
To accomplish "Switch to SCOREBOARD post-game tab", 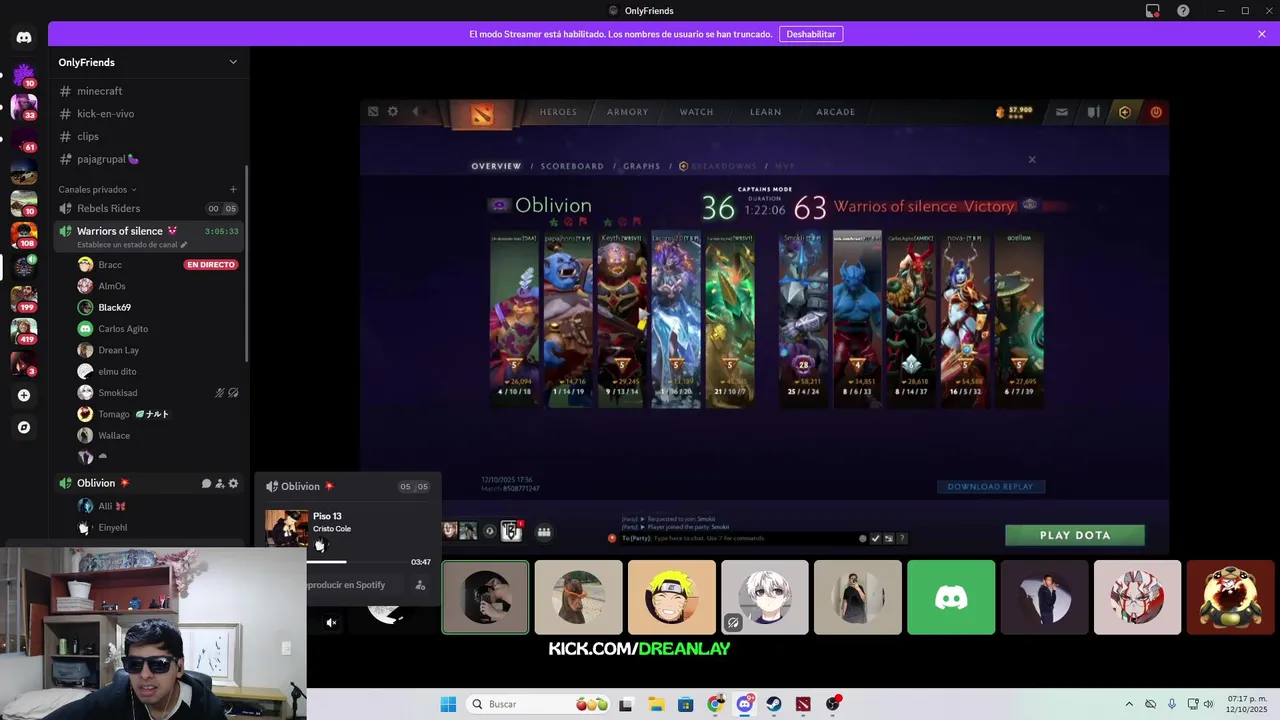I will 573,166.
